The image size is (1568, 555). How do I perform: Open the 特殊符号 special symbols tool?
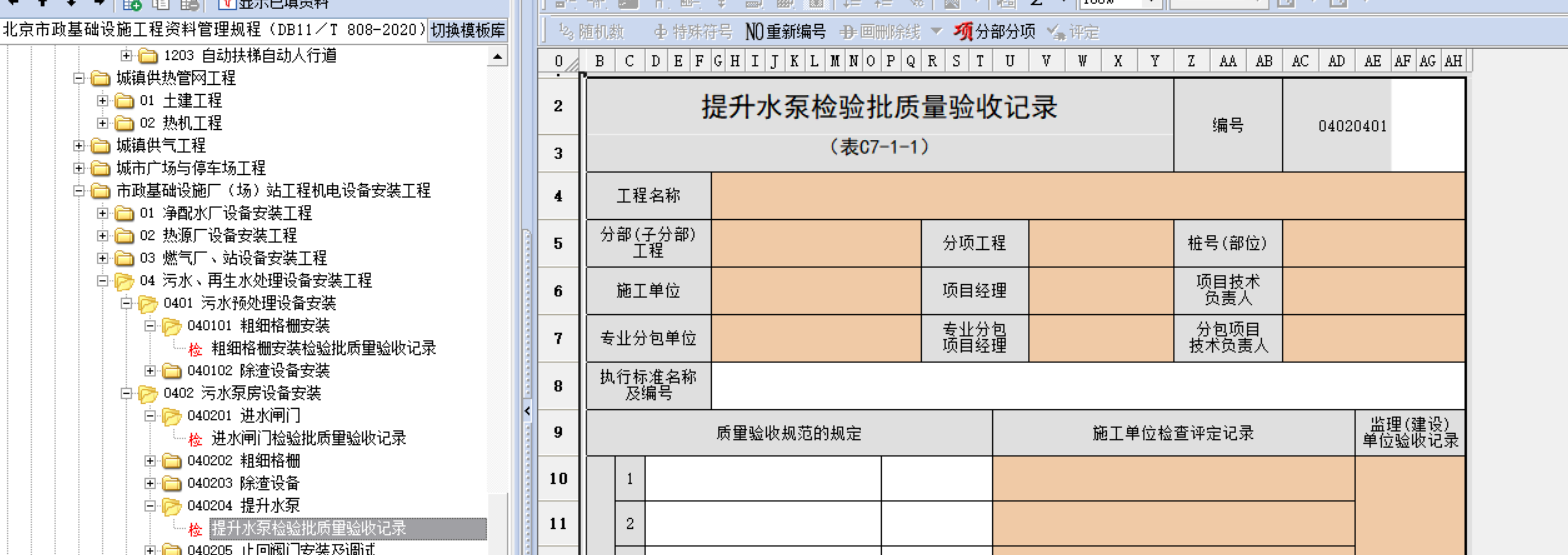[692, 31]
